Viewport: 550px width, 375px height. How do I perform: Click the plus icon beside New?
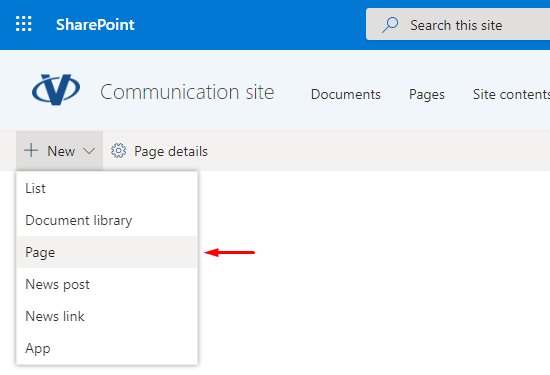coord(31,150)
